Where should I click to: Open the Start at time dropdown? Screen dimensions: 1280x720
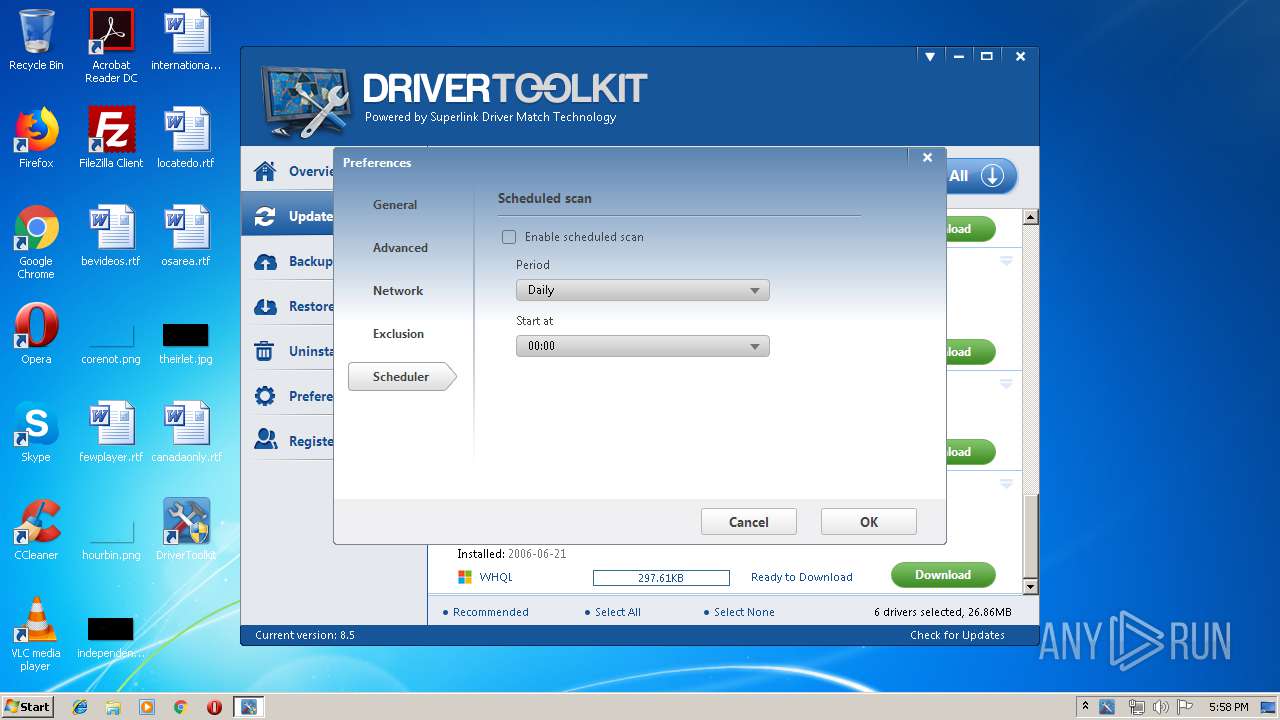[642, 346]
